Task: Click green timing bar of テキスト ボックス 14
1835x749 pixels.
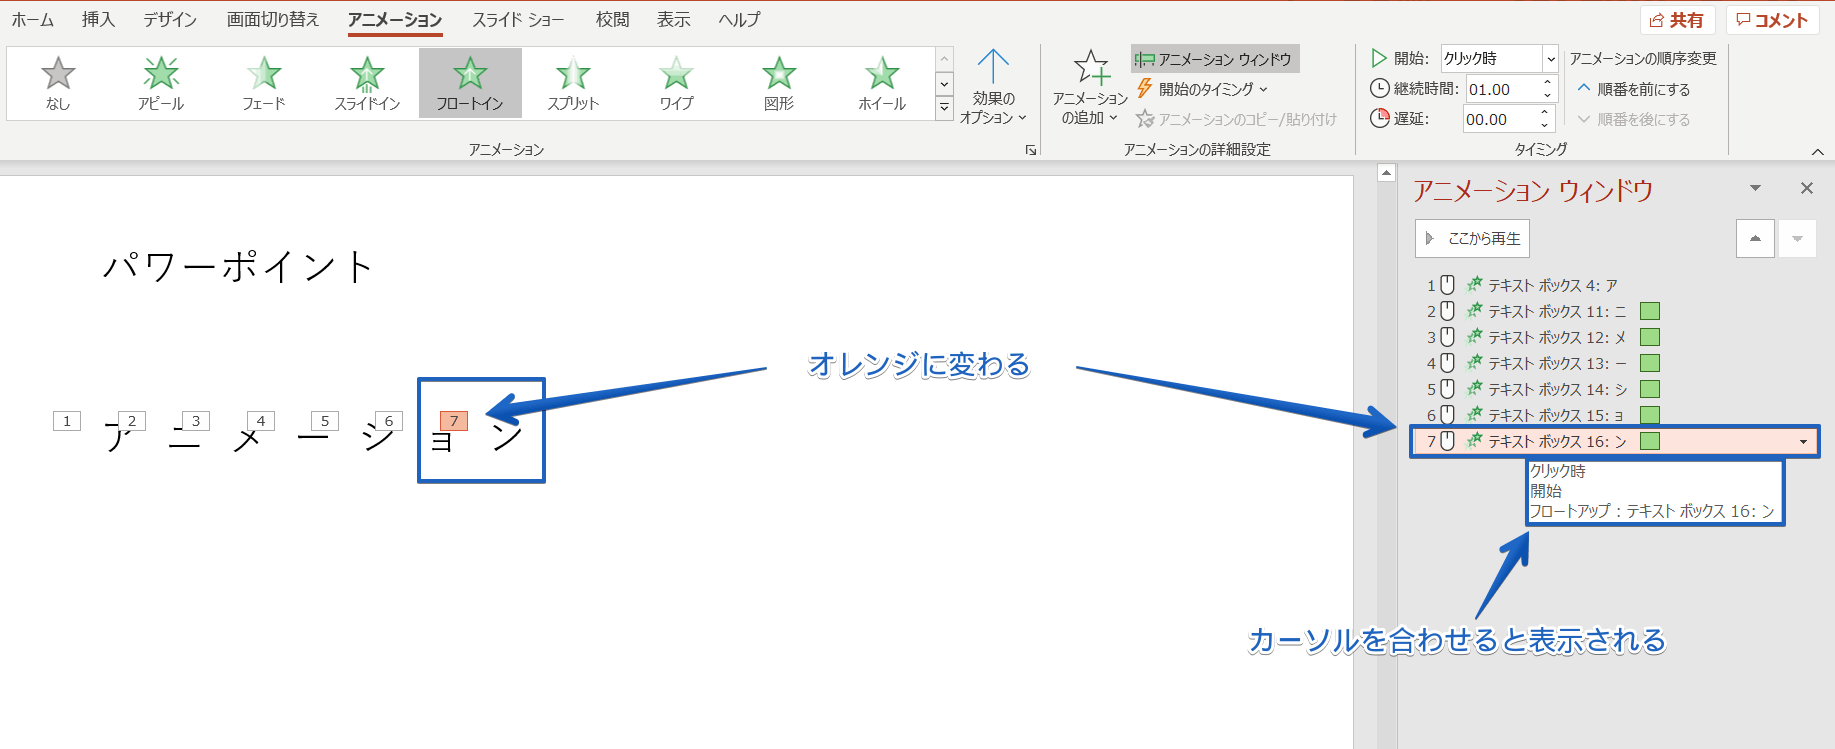Action: tap(1650, 389)
